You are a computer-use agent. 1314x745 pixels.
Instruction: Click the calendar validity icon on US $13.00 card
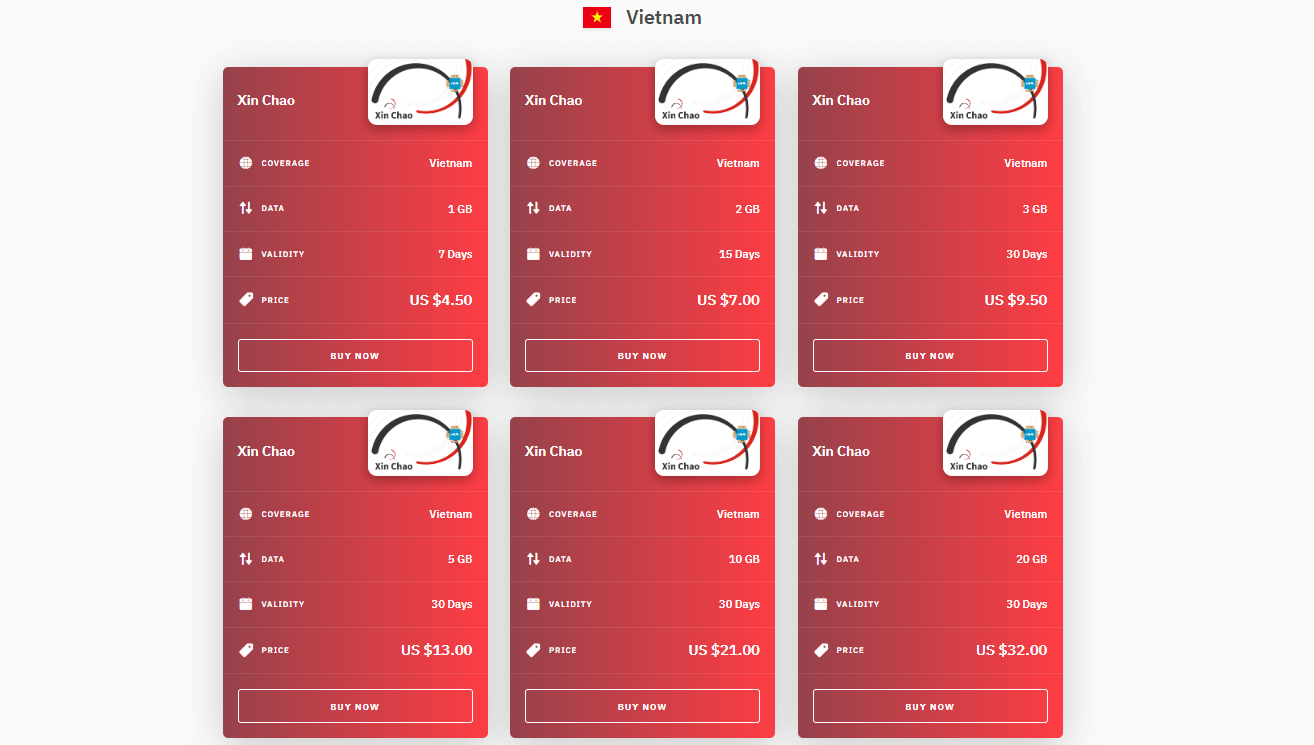pos(246,604)
